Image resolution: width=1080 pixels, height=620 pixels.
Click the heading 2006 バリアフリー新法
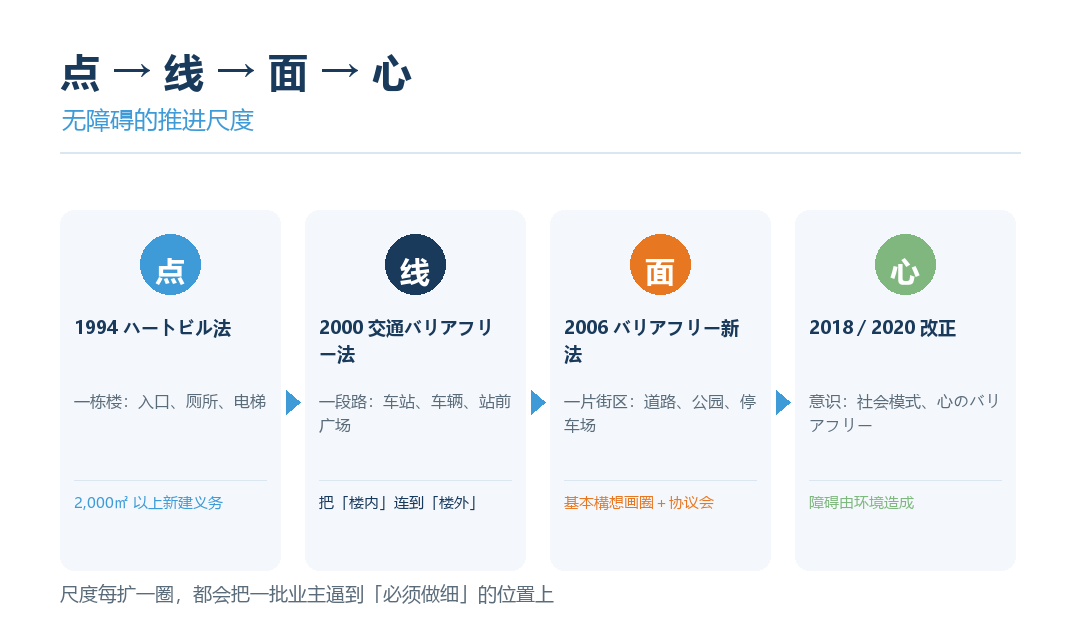click(652, 341)
